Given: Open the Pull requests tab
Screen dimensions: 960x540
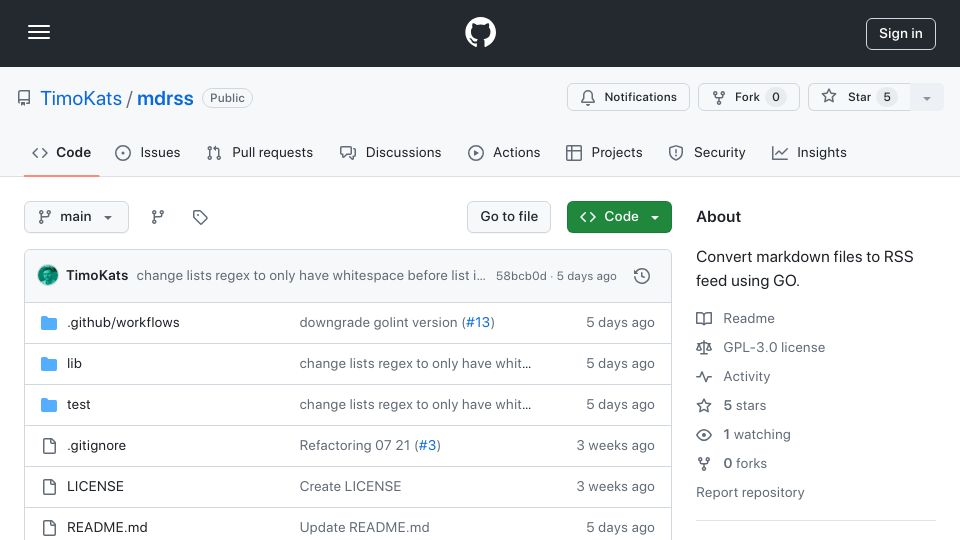Looking at the screenshot, I should 260,152.
